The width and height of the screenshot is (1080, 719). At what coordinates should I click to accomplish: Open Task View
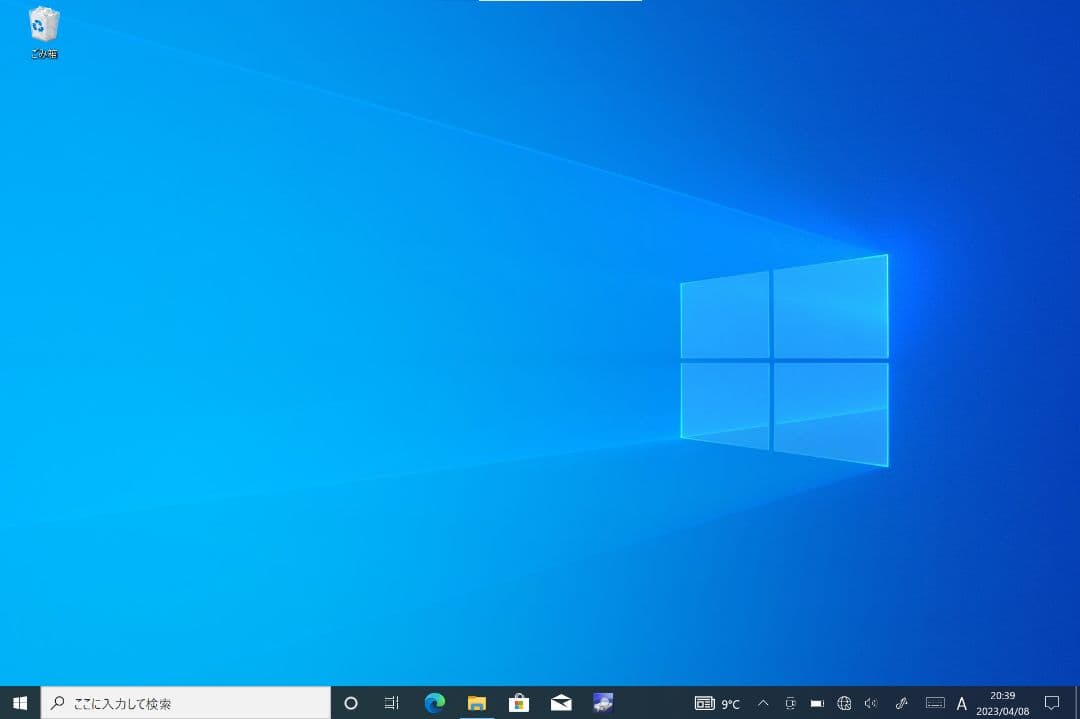pyautogui.click(x=391, y=703)
